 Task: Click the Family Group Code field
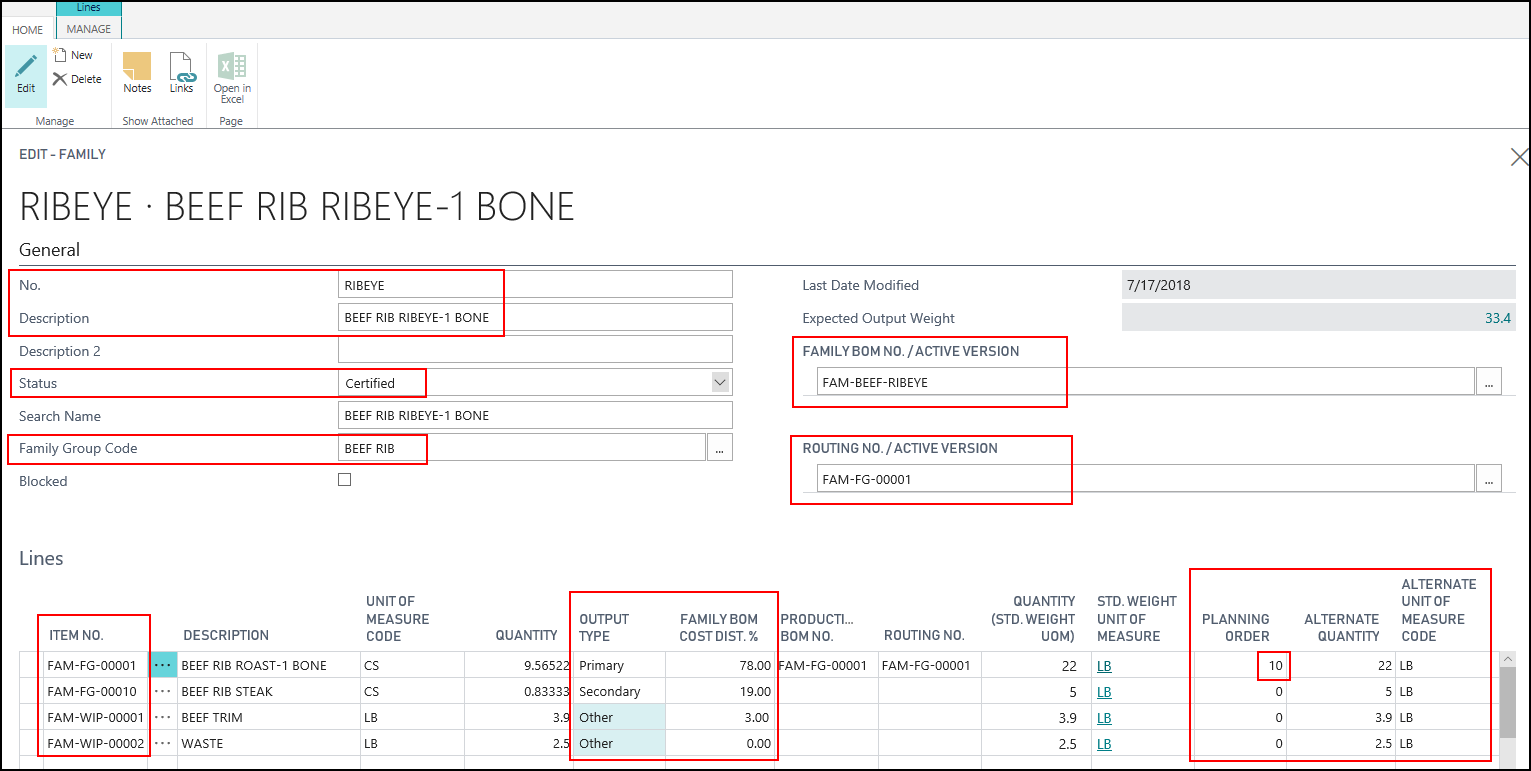point(522,448)
